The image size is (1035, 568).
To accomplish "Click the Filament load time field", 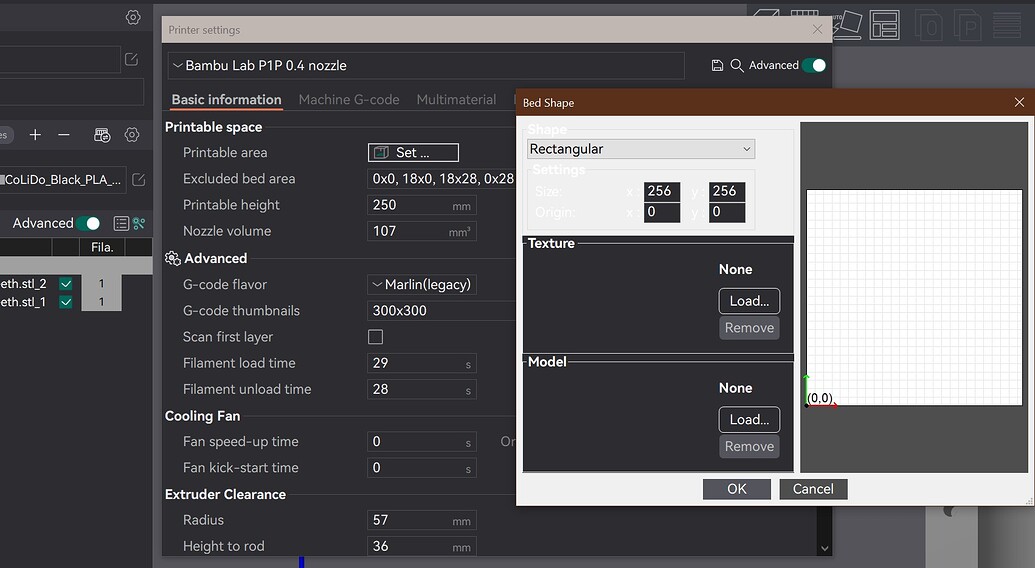I will tap(421, 363).
